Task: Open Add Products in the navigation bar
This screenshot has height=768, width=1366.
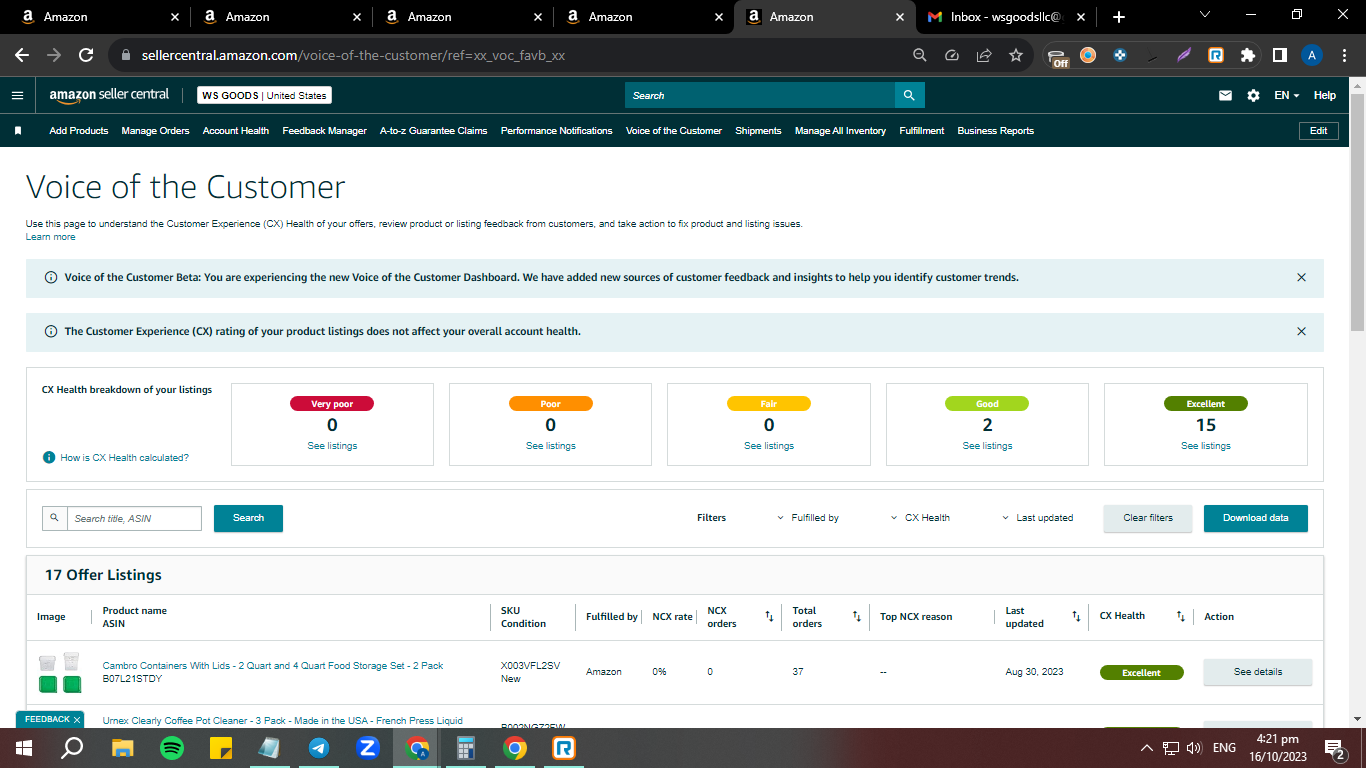Action: 79,131
